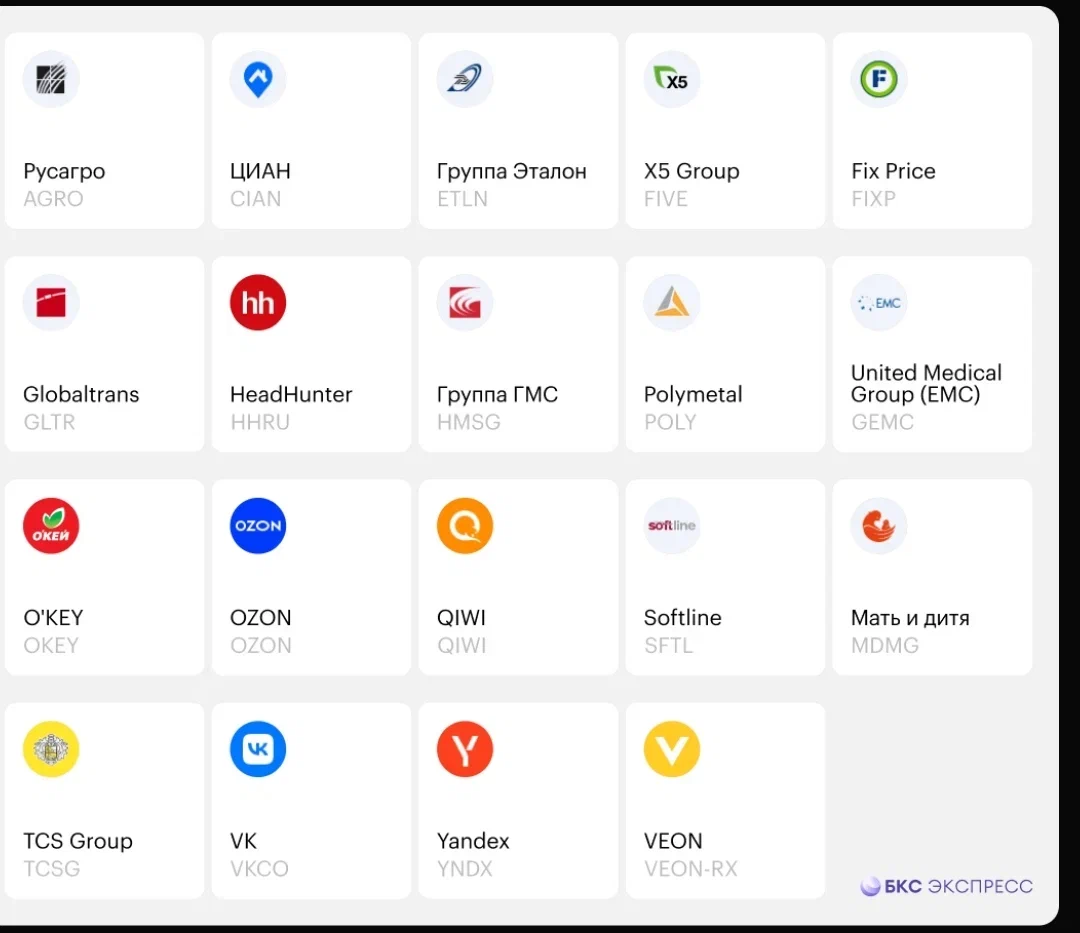Click the VEON-RX ticker text

point(691,869)
